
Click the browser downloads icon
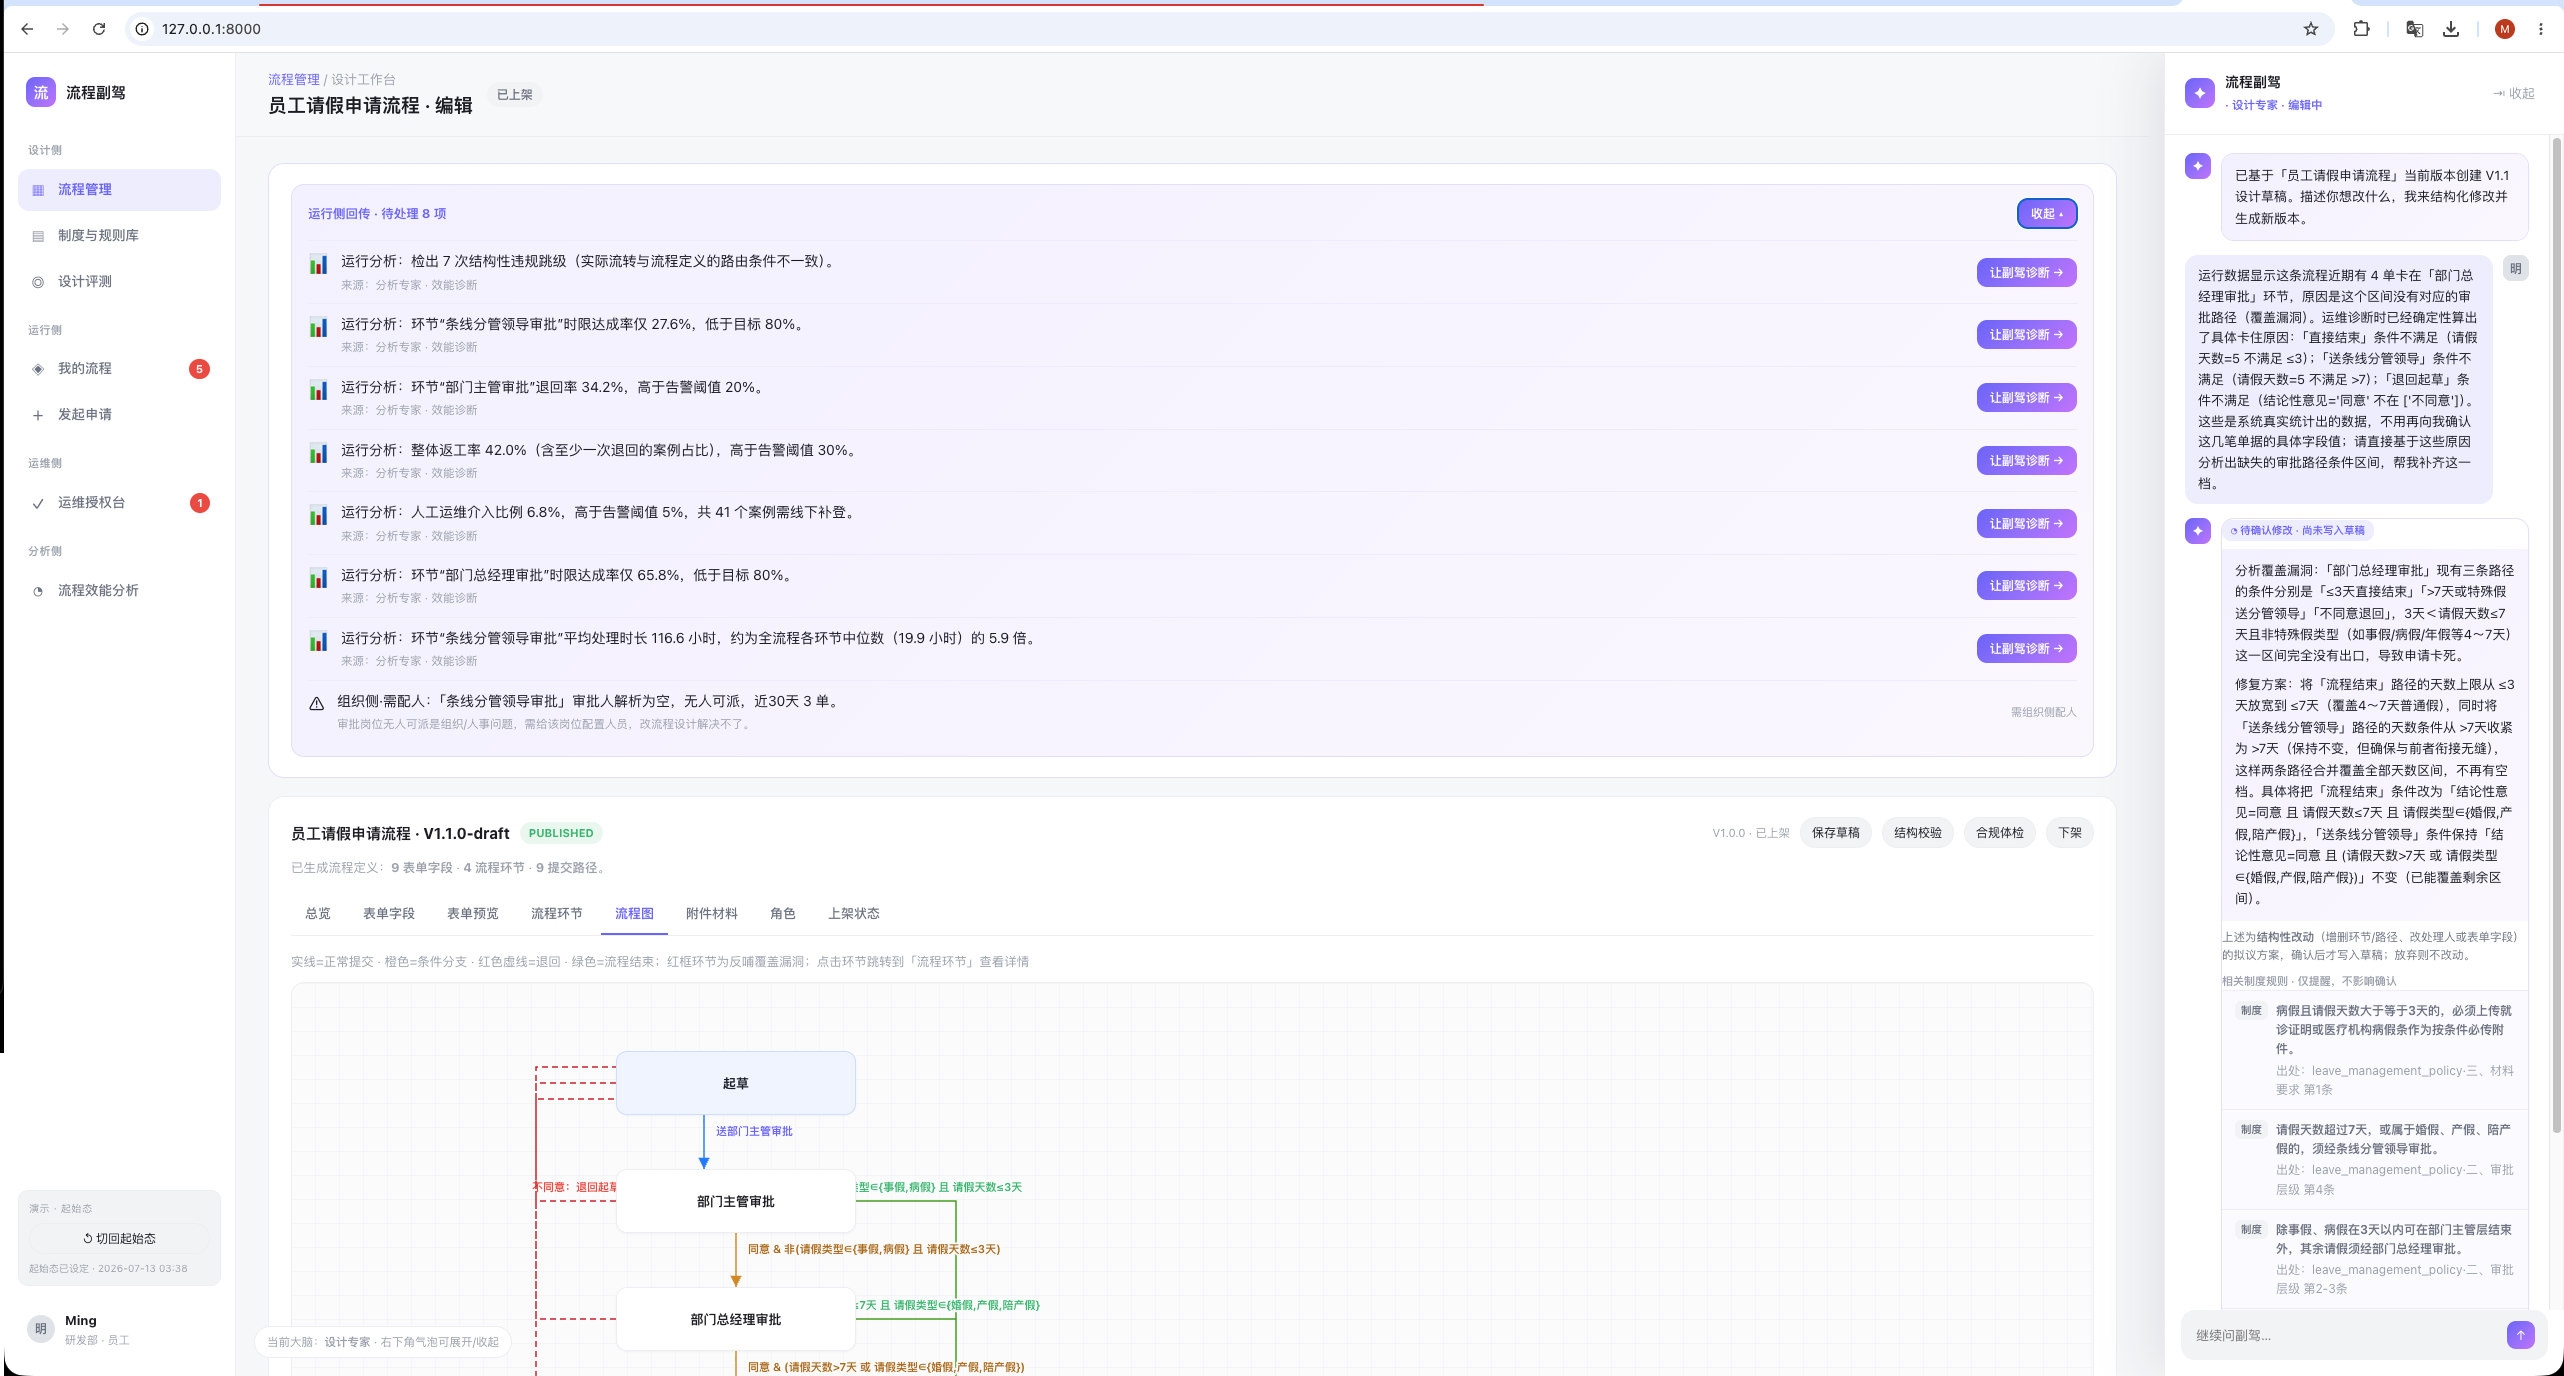pos(2450,29)
